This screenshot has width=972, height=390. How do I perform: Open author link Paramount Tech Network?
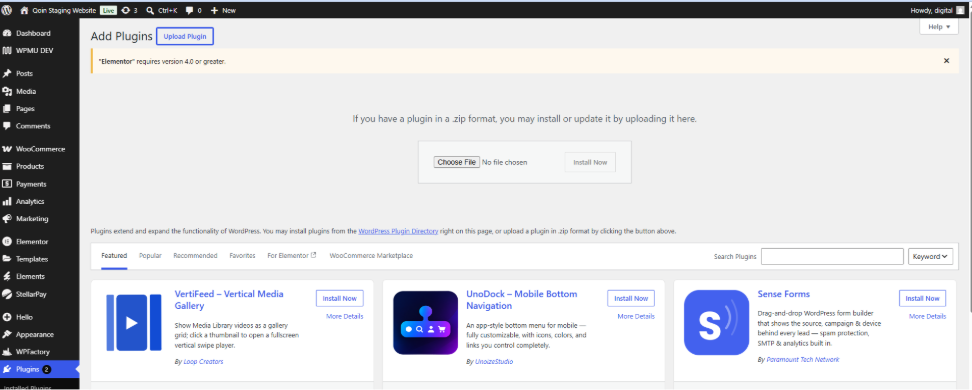tap(803, 360)
